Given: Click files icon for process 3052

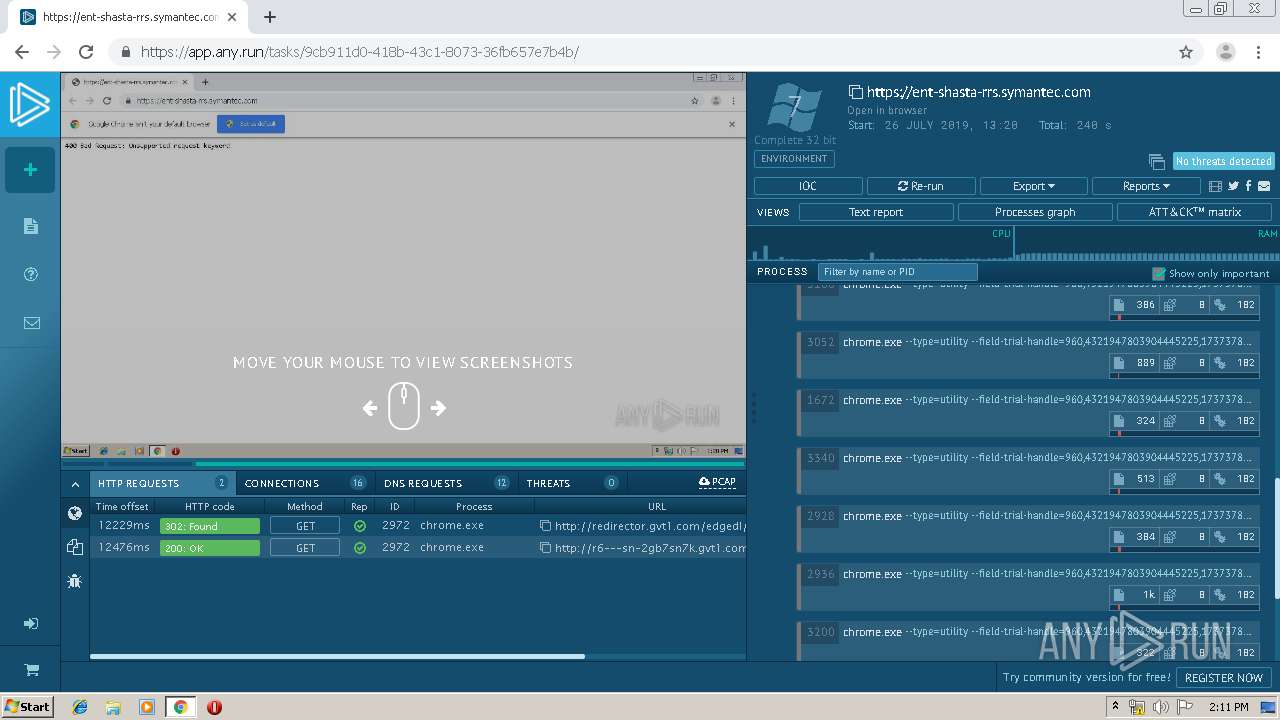Looking at the screenshot, I should click(x=1120, y=363).
